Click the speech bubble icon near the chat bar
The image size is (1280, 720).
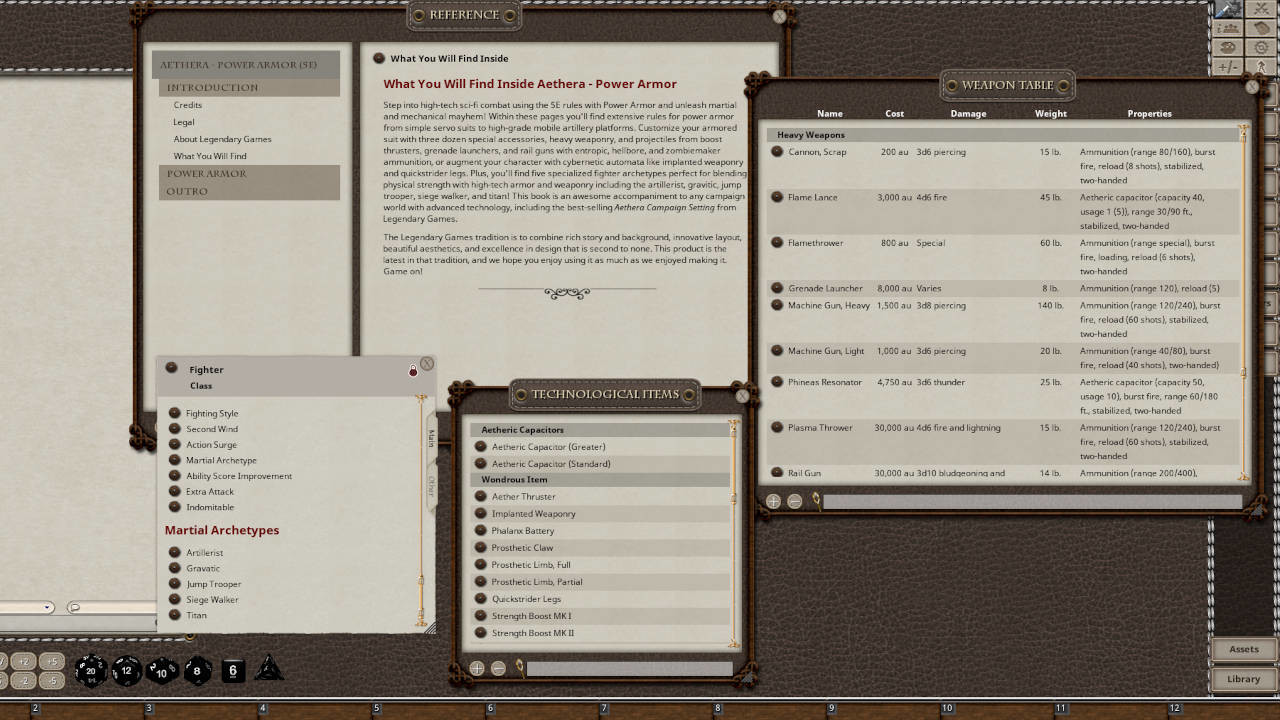click(x=74, y=606)
